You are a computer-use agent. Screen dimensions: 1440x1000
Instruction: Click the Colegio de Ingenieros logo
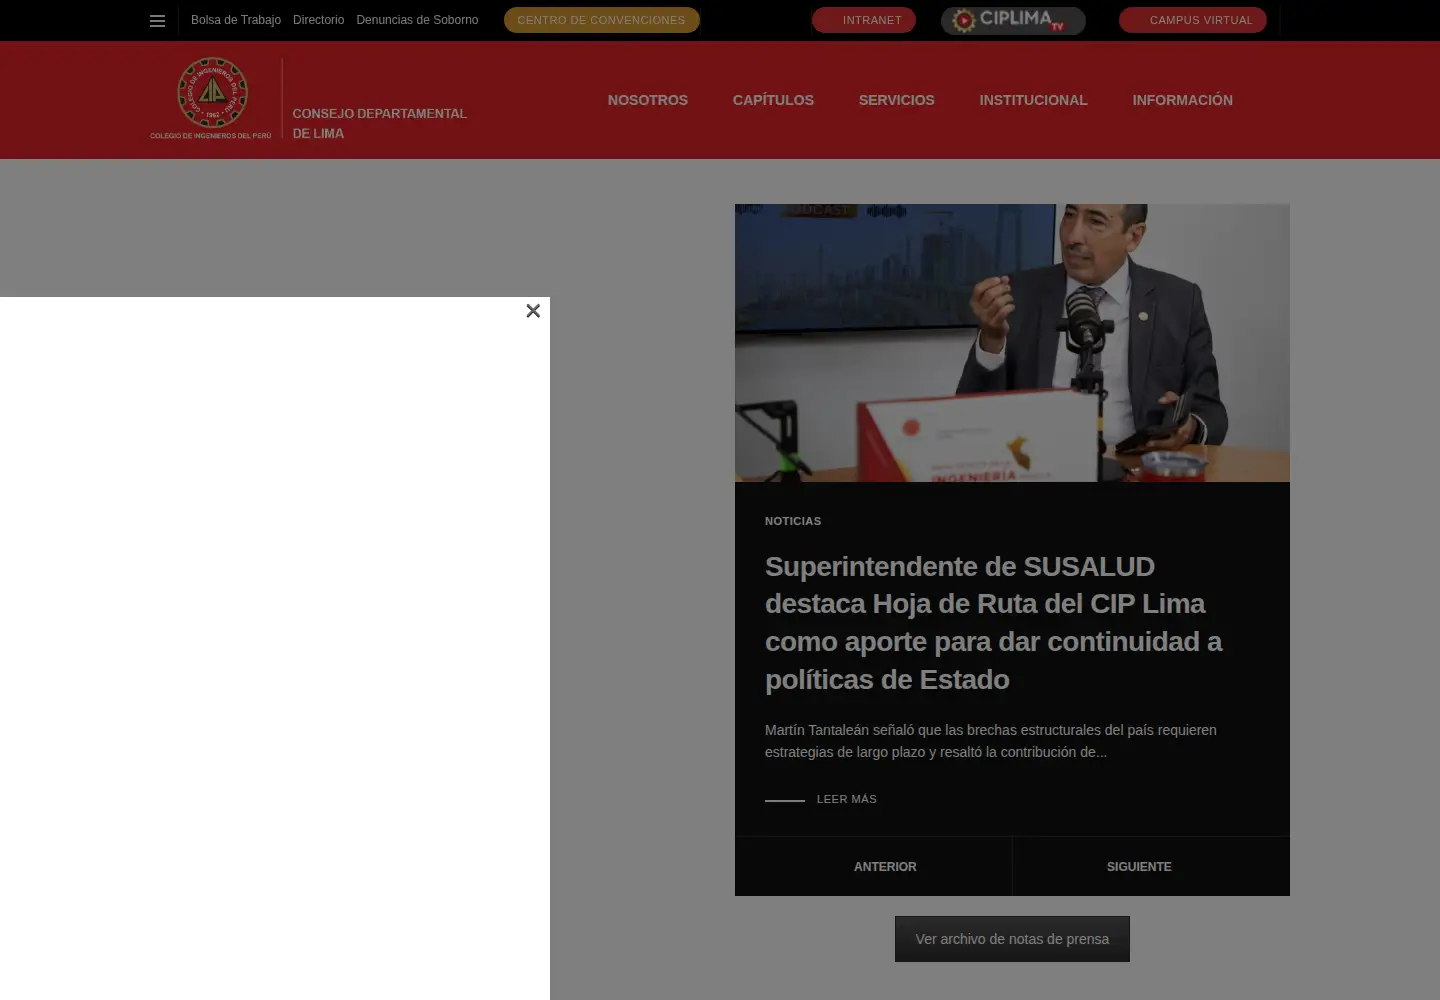pyautogui.click(x=211, y=98)
